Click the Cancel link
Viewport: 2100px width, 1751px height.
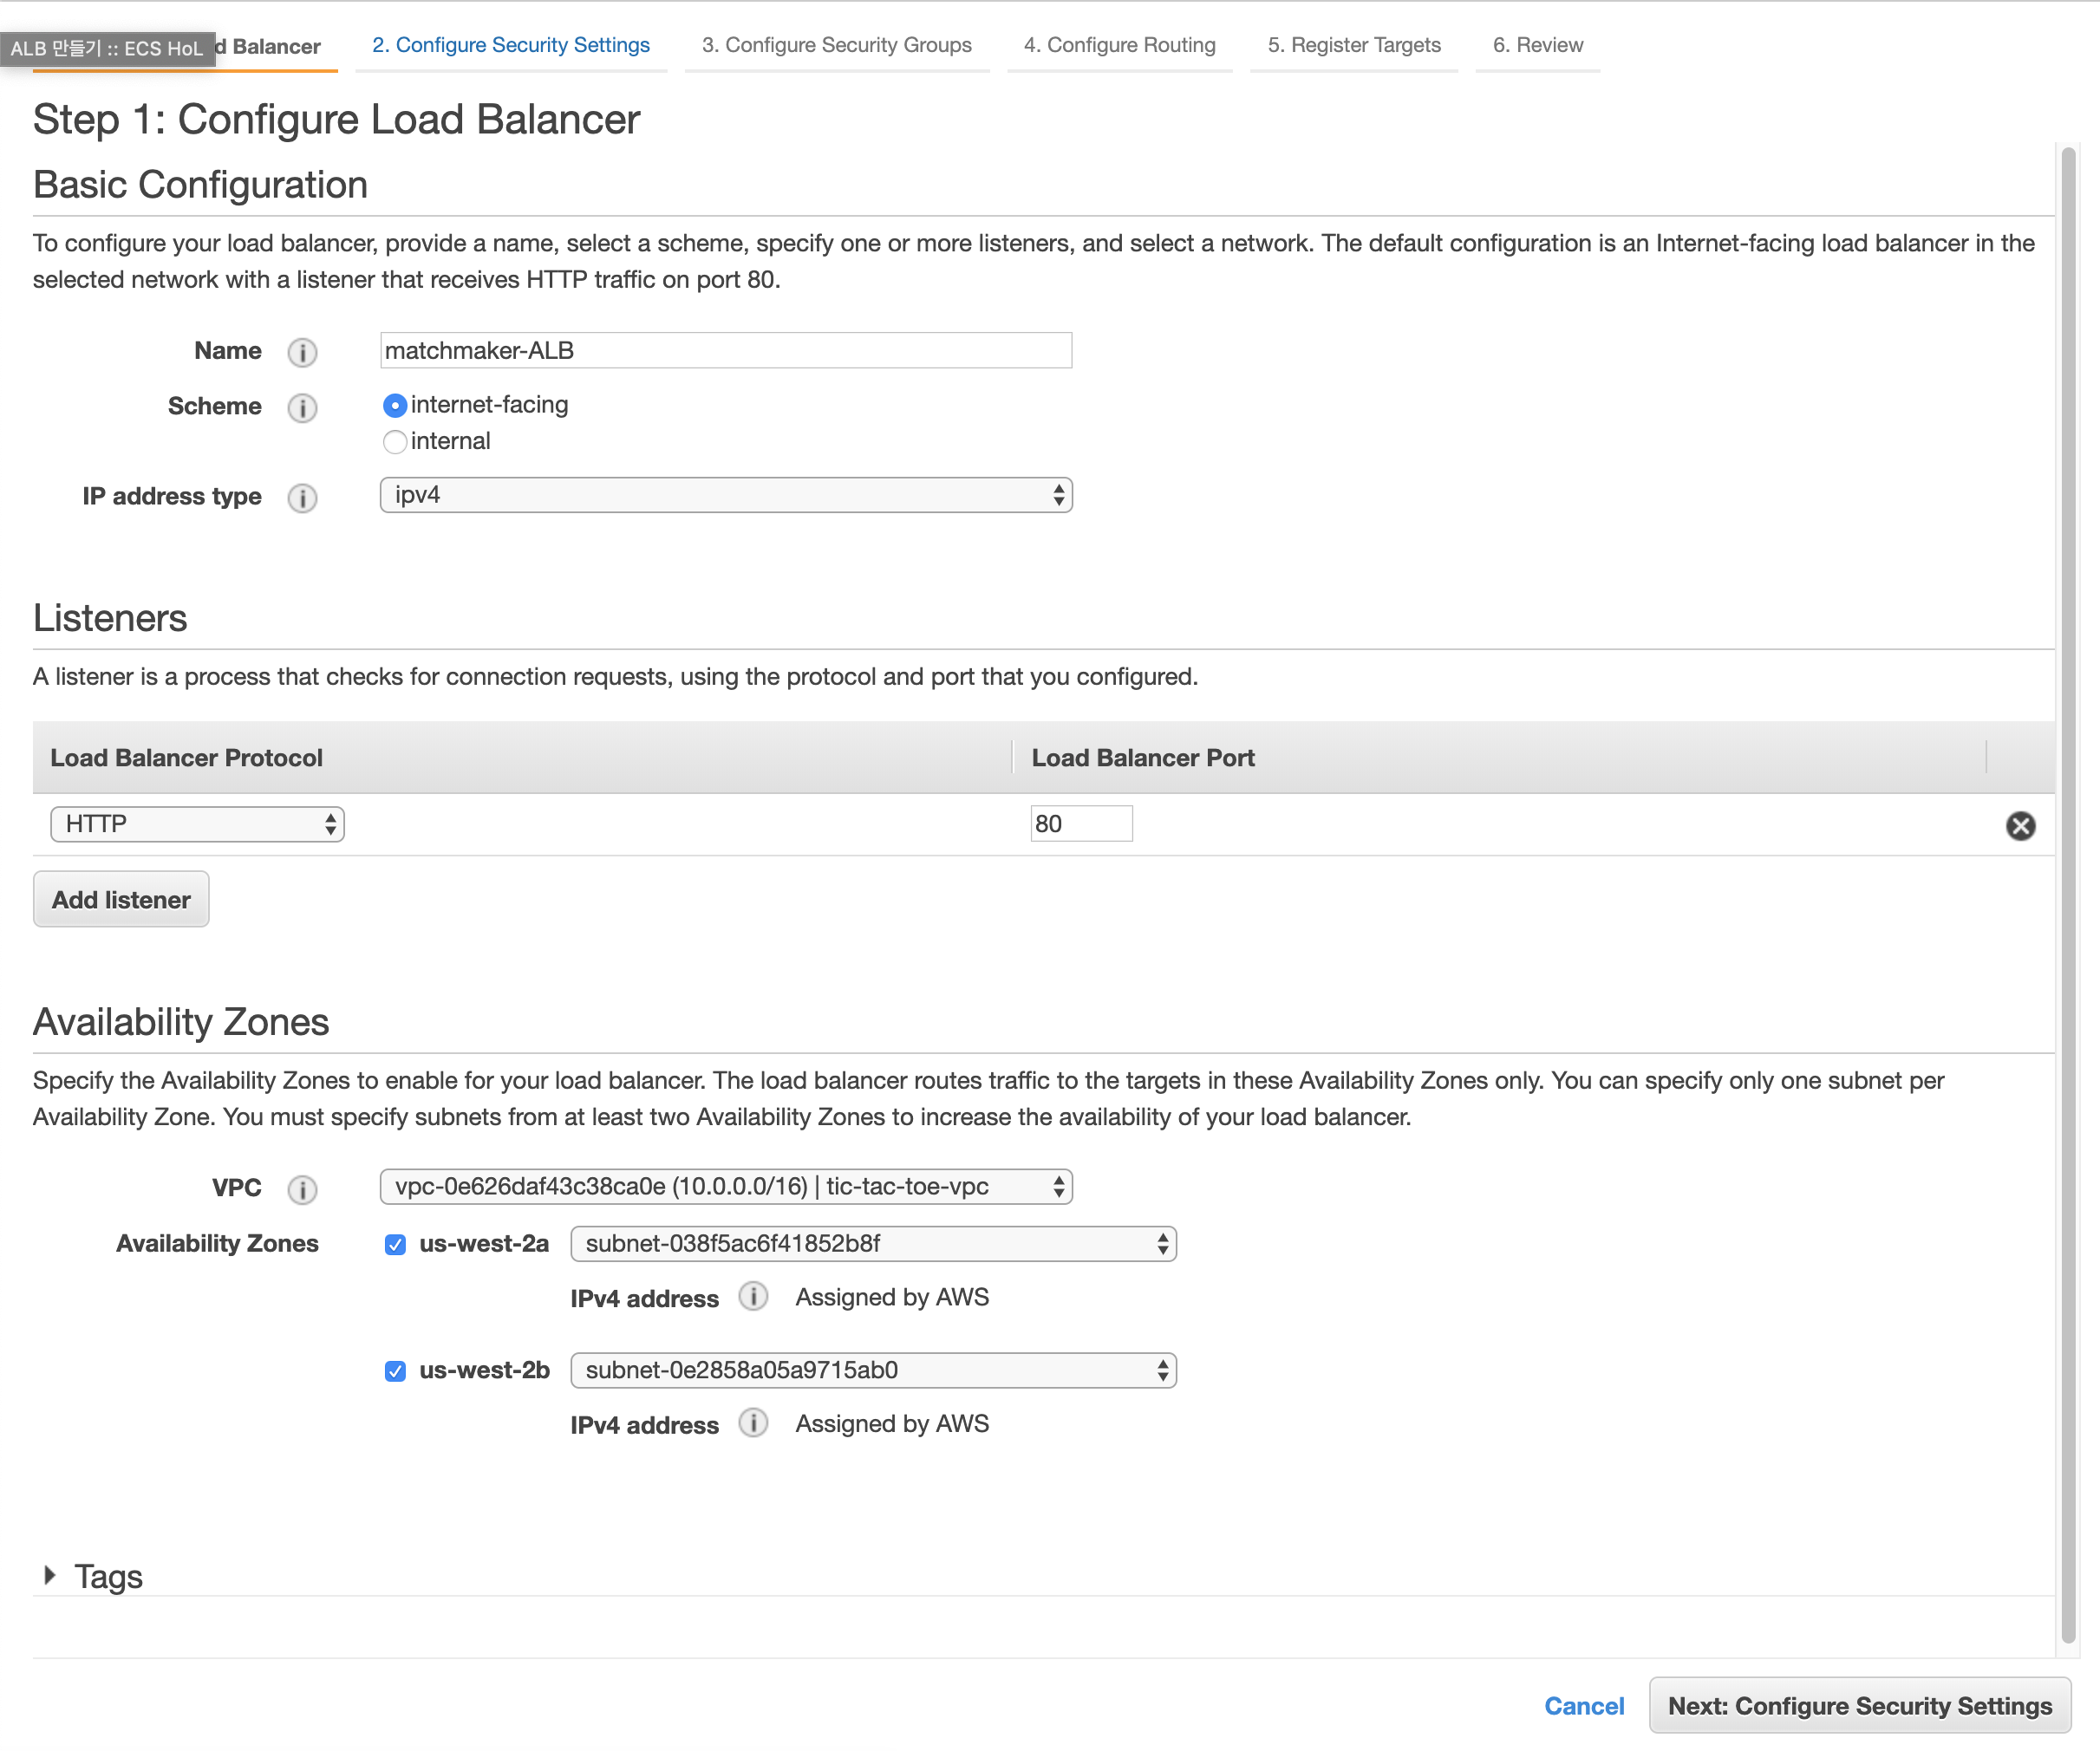[1584, 1706]
